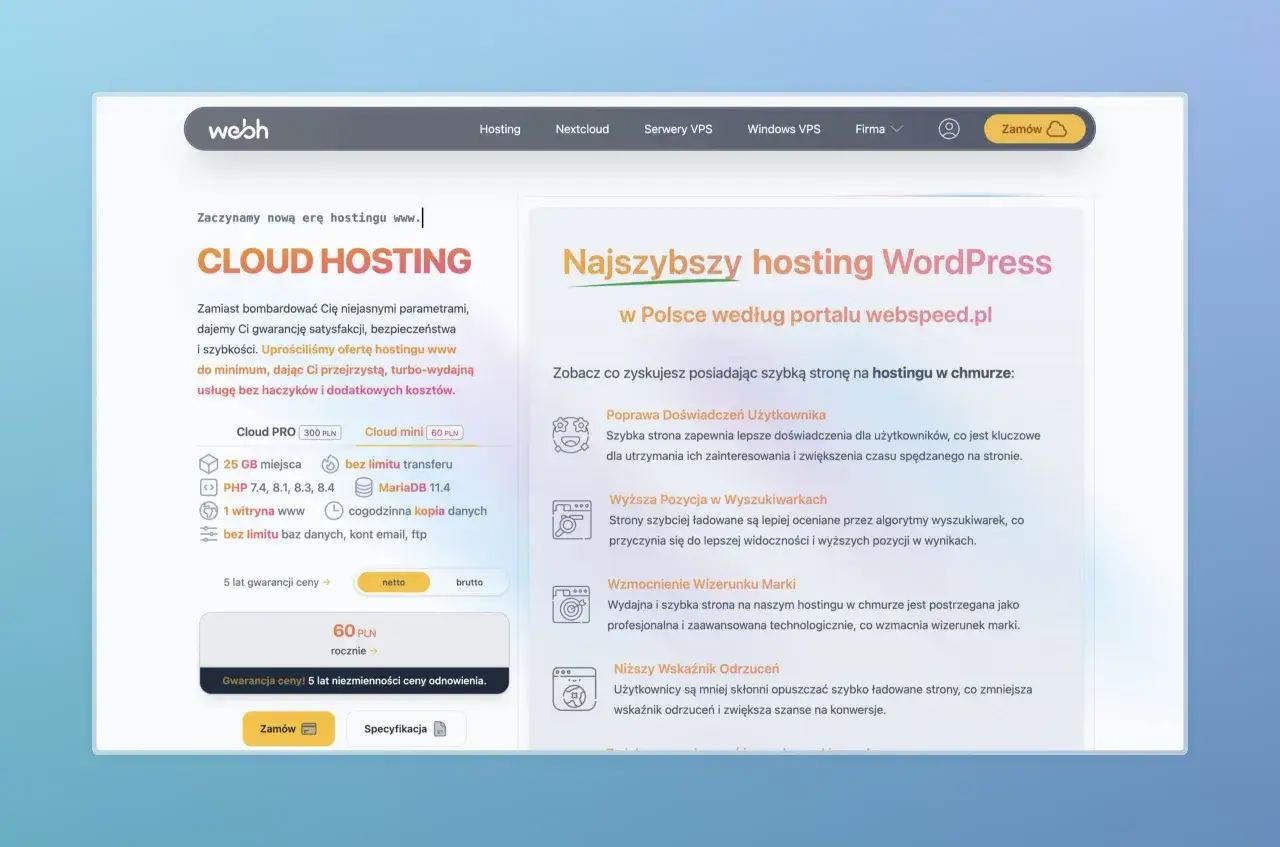The height and width of the screenshot is (847, 1280).
Task: Go to Serwery VPS
Action: tap(678, 129)
